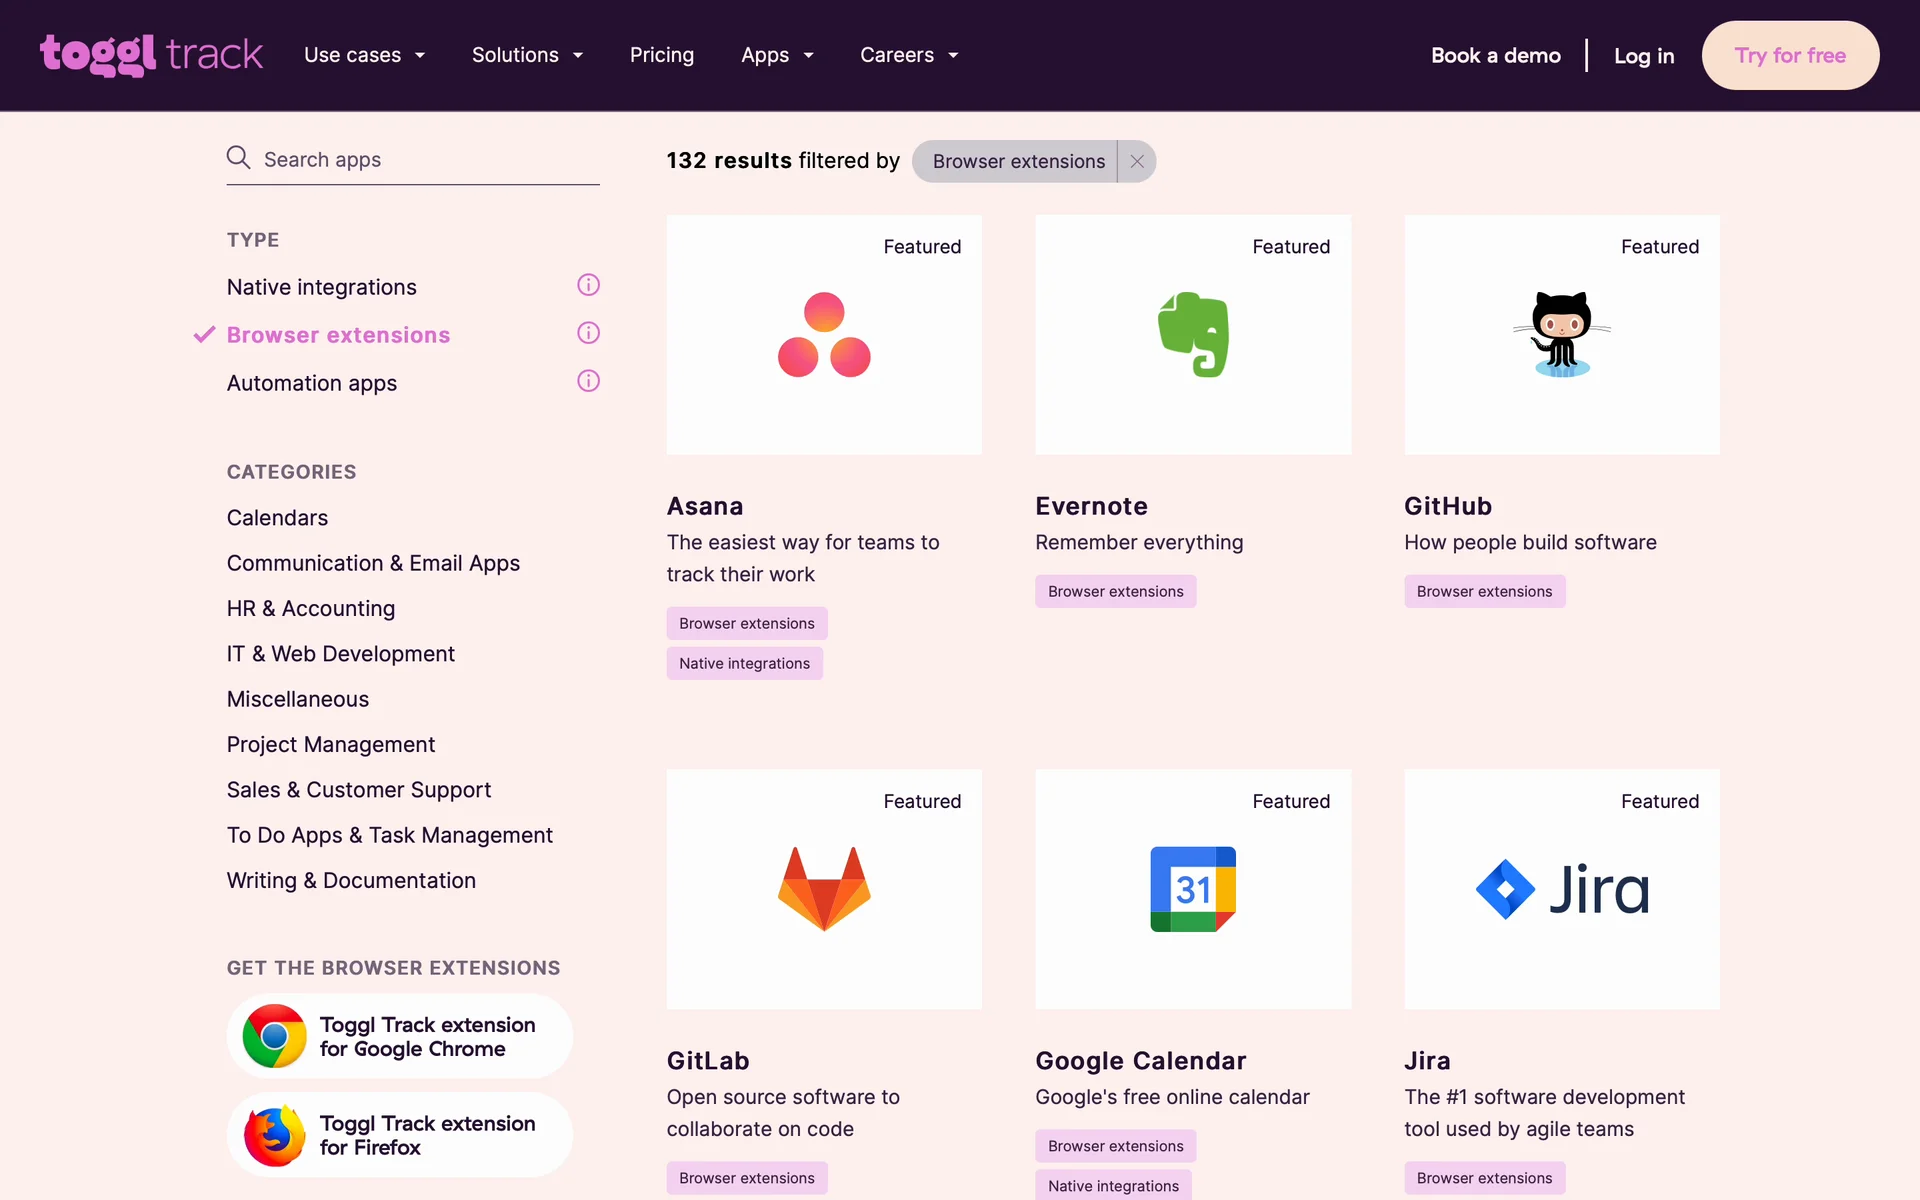The width and height of the screenshot is (1920, 1200).
Task: Remove the Browser extensions filter chip
Action: [1137, 161]
